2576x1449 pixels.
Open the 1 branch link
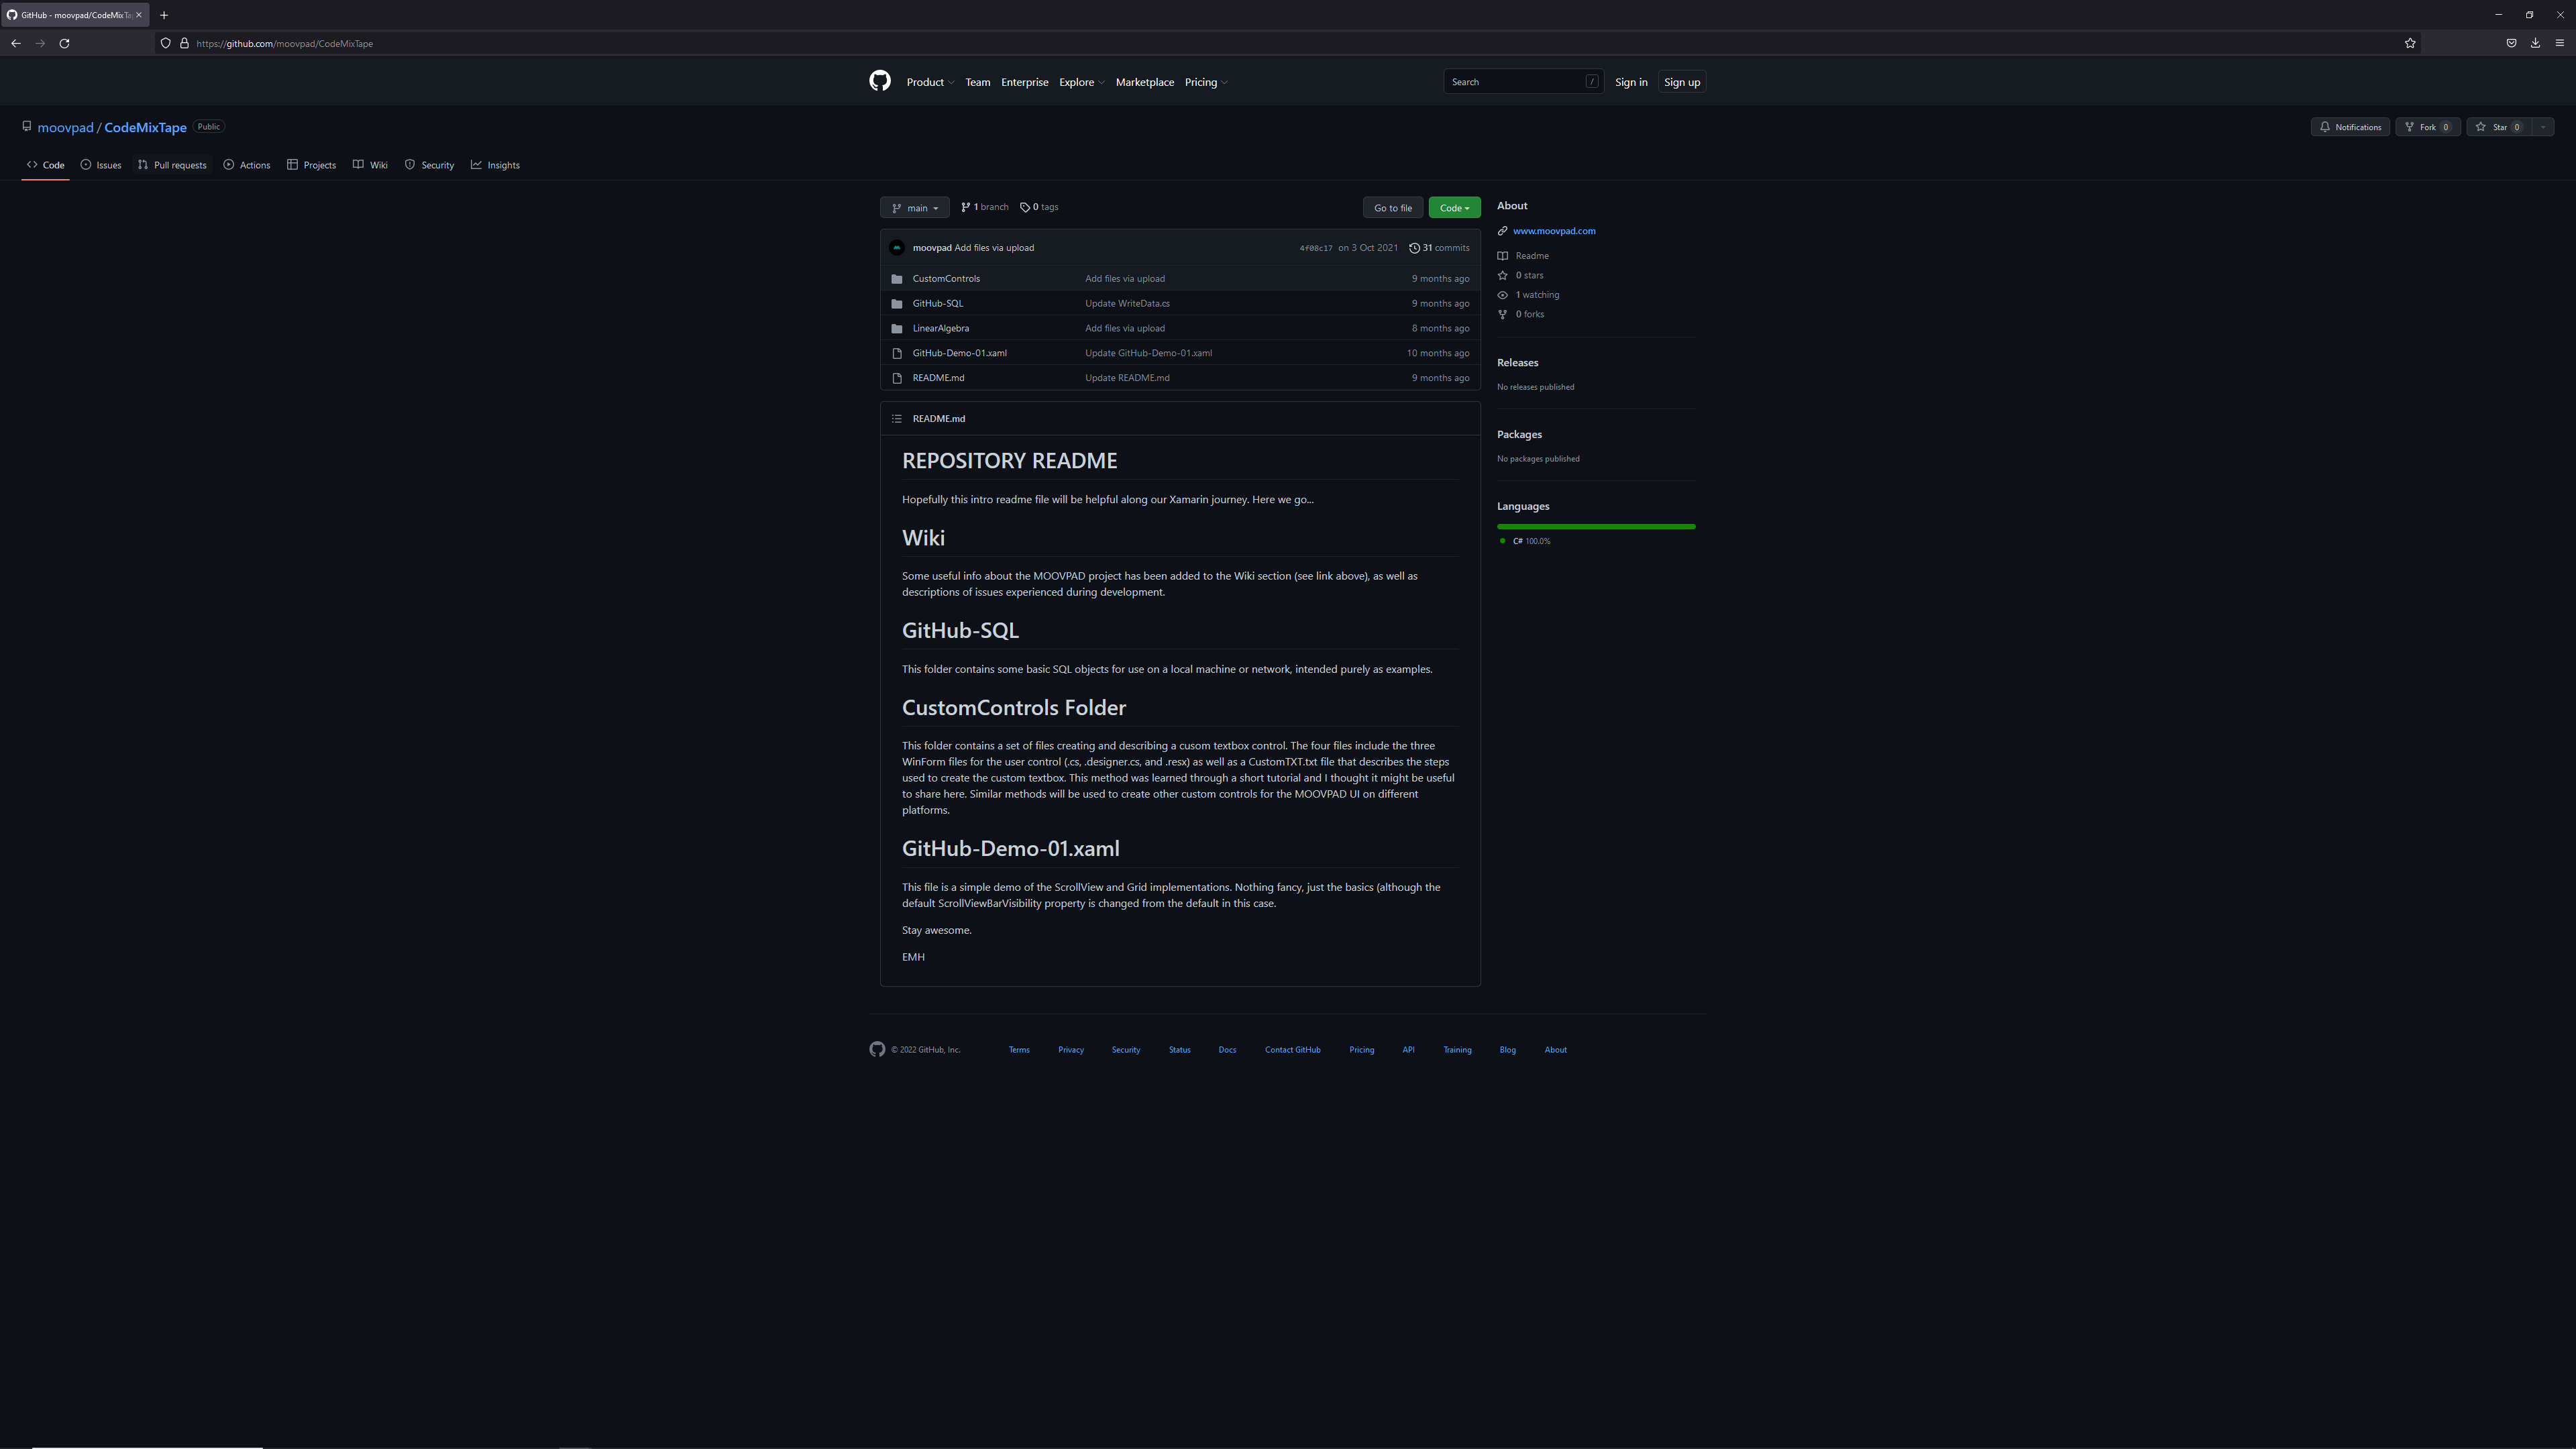point(985,207)
